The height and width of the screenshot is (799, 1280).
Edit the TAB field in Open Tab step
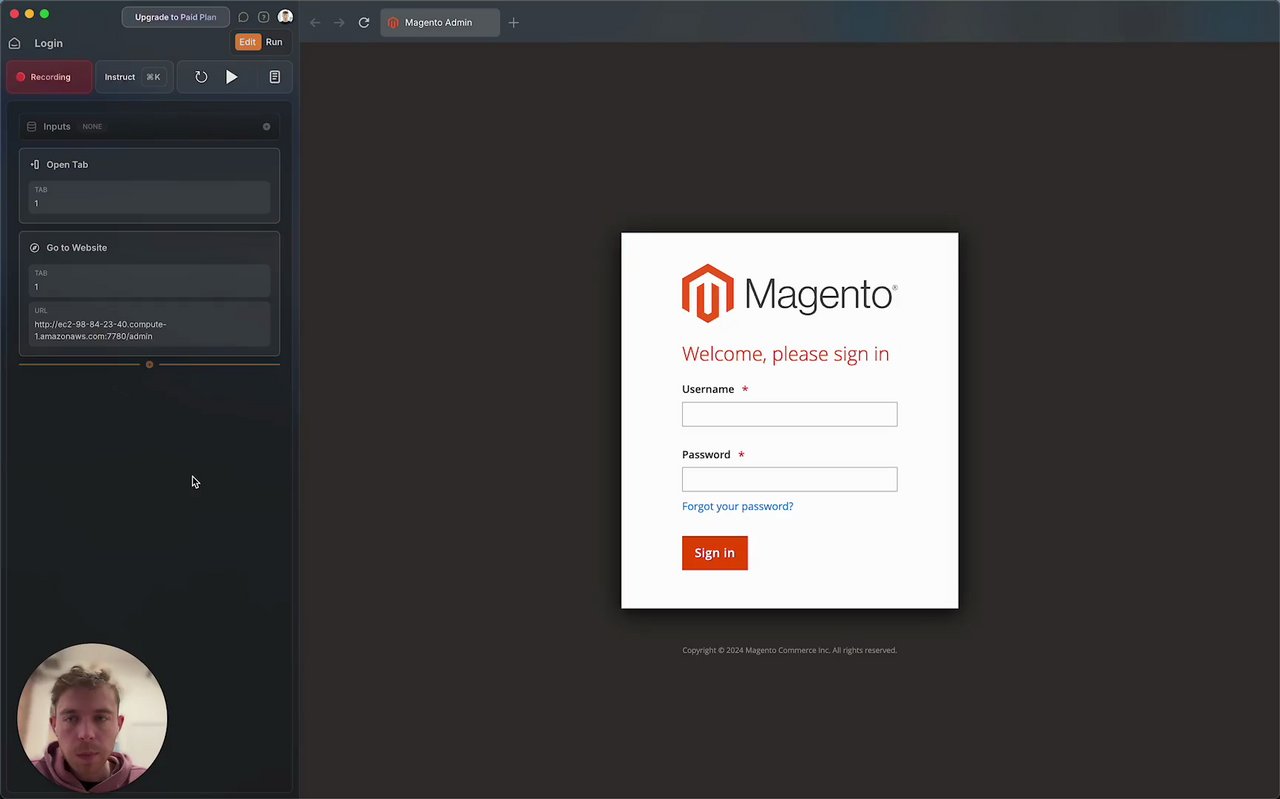coord(149,197)
